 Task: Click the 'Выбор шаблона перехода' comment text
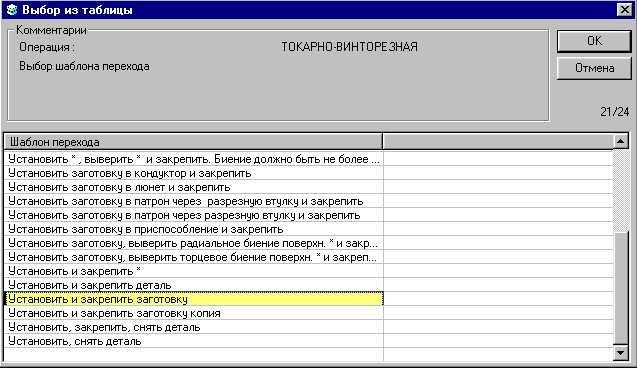84,66
